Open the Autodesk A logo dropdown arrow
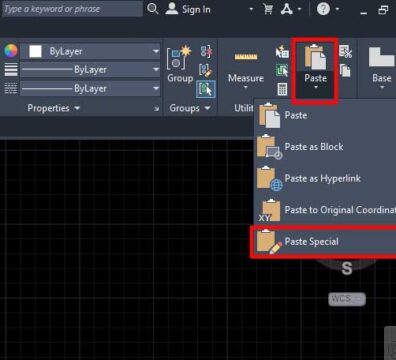This screenshot has height=360, width=396. tap(299, 9)
